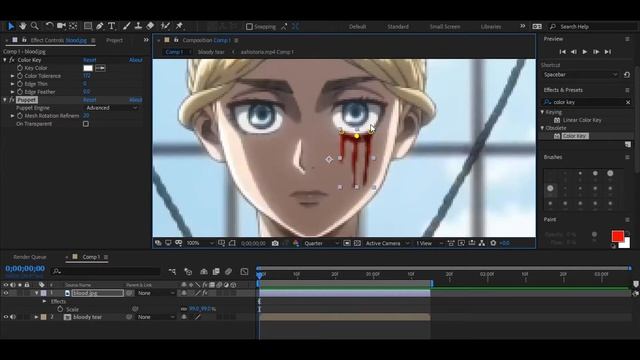Open the composition flowchart icon

pos(482,243)
